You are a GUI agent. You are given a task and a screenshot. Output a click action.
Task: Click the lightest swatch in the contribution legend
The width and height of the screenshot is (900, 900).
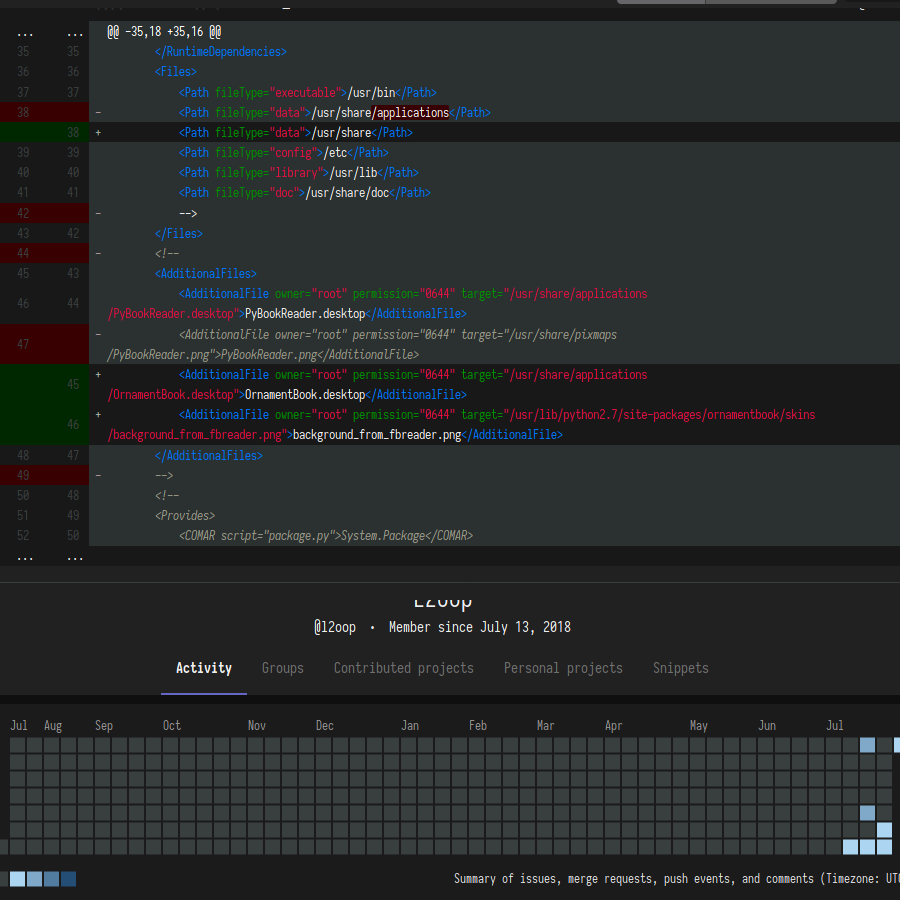pyautogui.click(x=18, y=879)
